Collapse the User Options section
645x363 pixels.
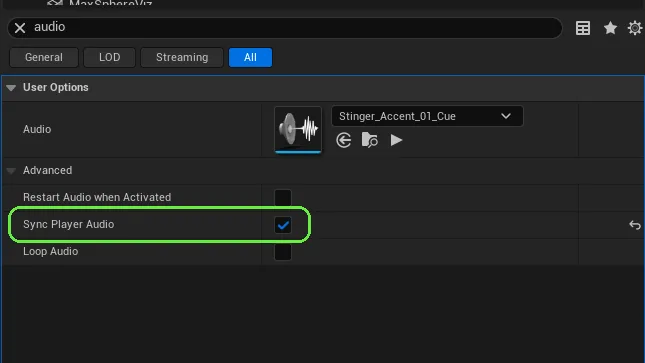pyautogui.click(x=11, y=88)
